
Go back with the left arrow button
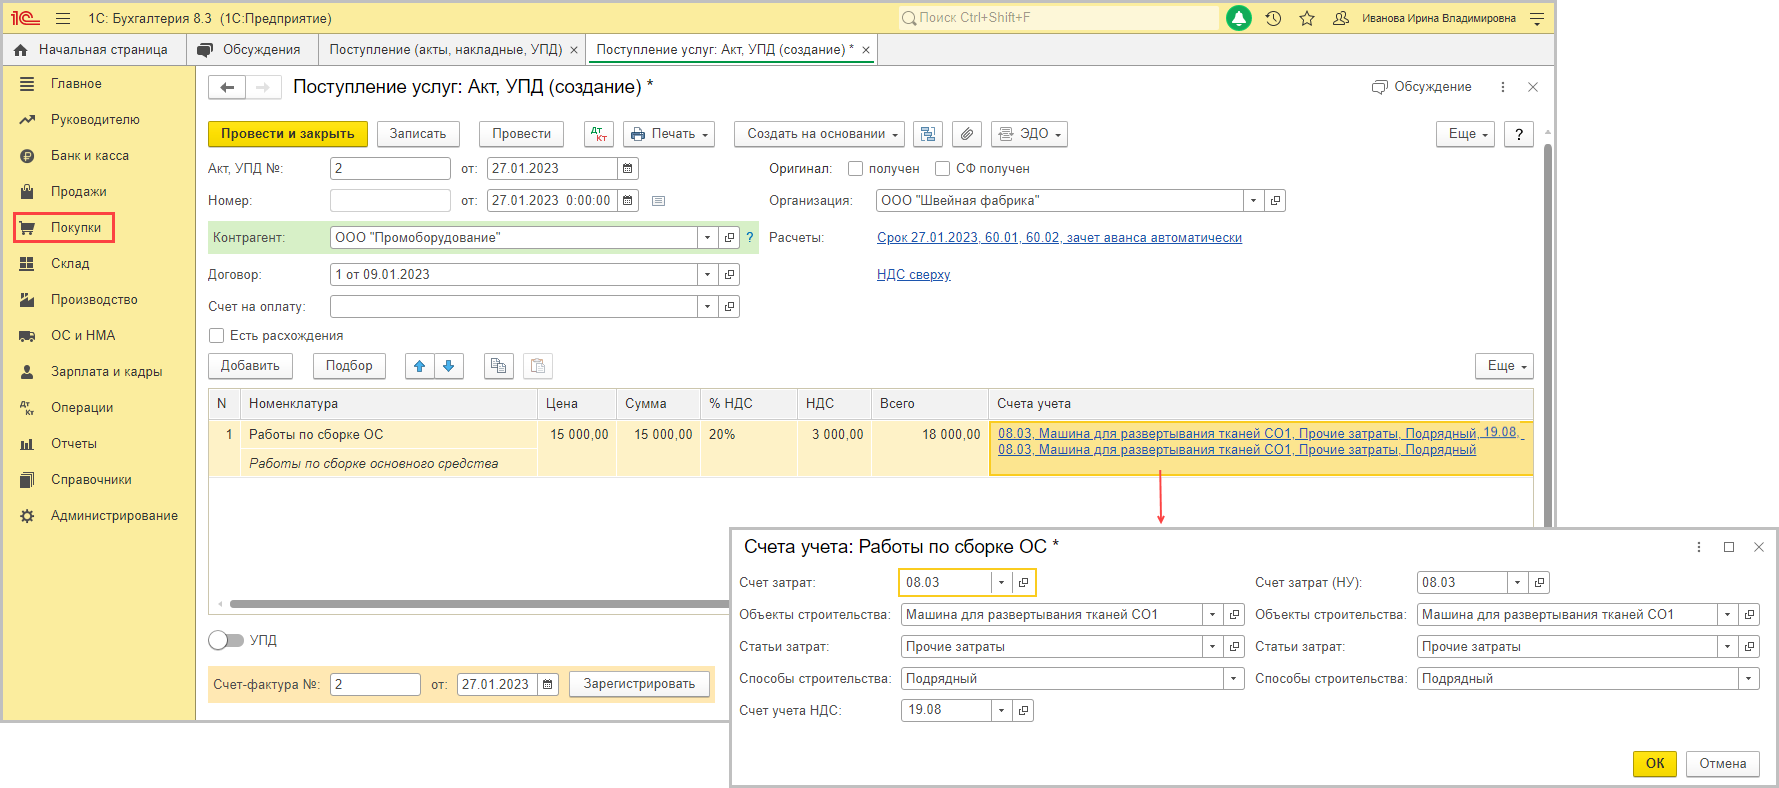coord(227,88)
